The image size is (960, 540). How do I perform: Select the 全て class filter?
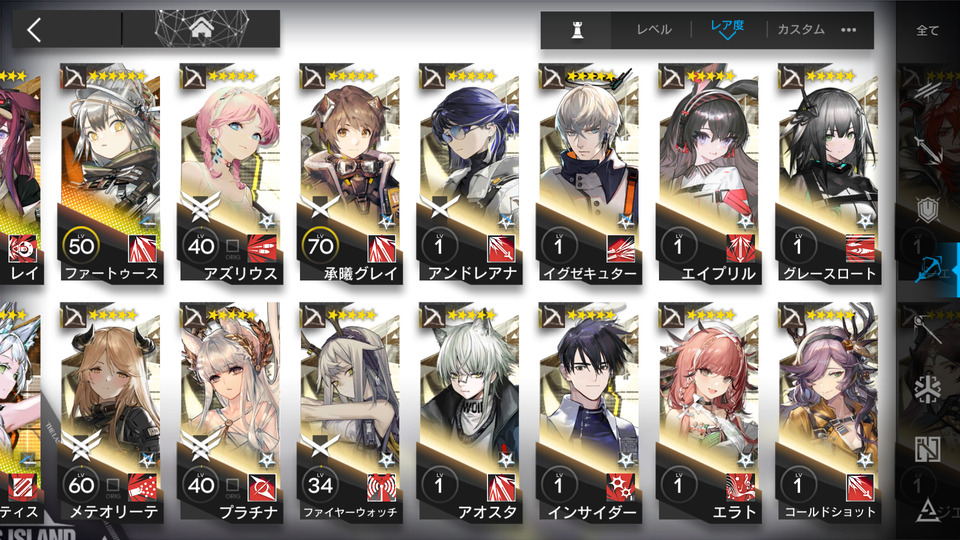[x=927, y=30]
